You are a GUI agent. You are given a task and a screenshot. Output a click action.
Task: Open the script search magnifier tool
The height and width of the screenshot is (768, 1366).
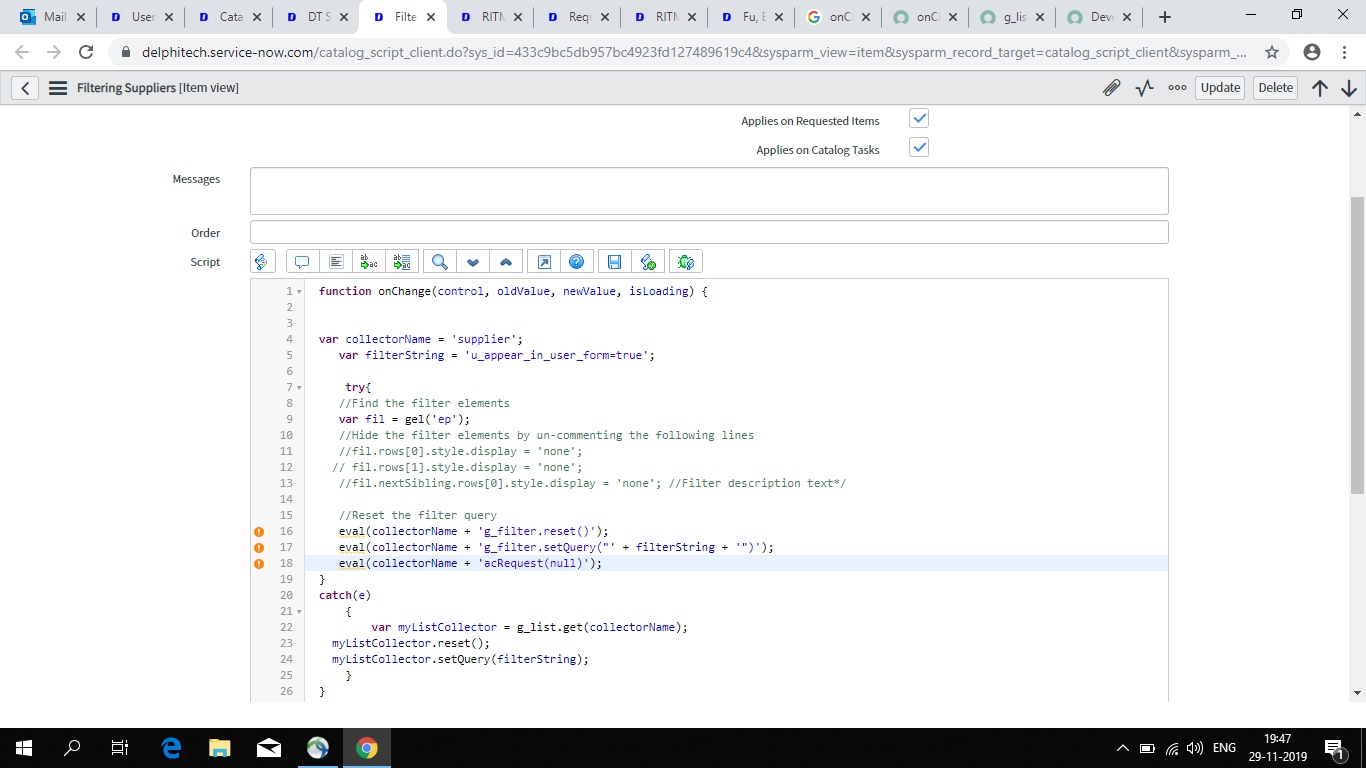point(439,262)
